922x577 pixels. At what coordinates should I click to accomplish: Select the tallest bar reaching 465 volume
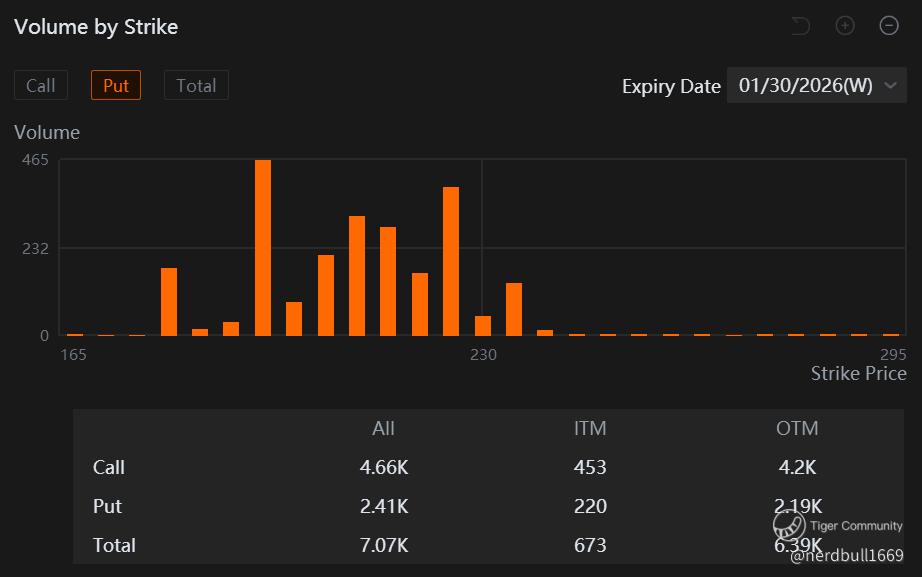pos(263,248)
